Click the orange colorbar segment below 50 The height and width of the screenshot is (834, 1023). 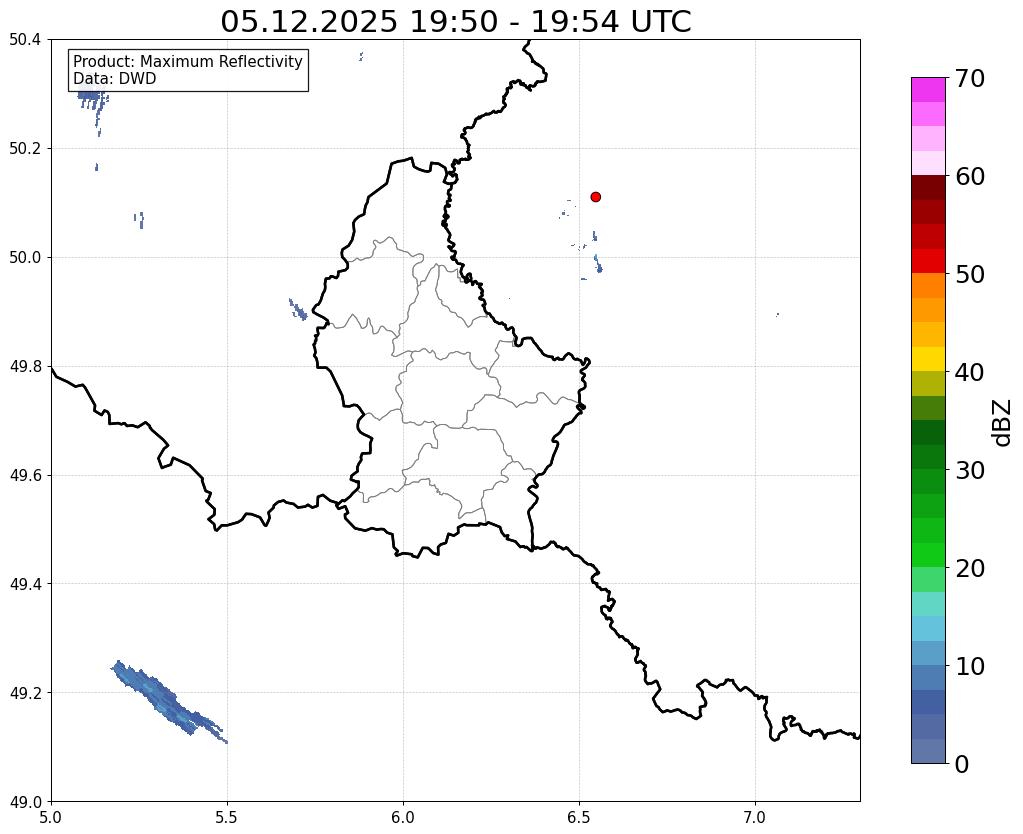click(x=928, y=286)
